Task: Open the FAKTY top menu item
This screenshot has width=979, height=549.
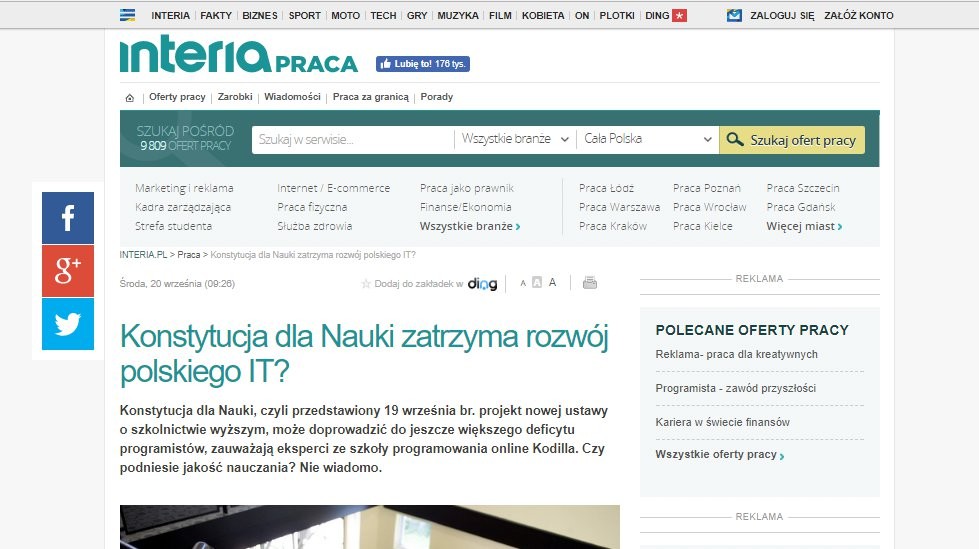Action: 216,16
